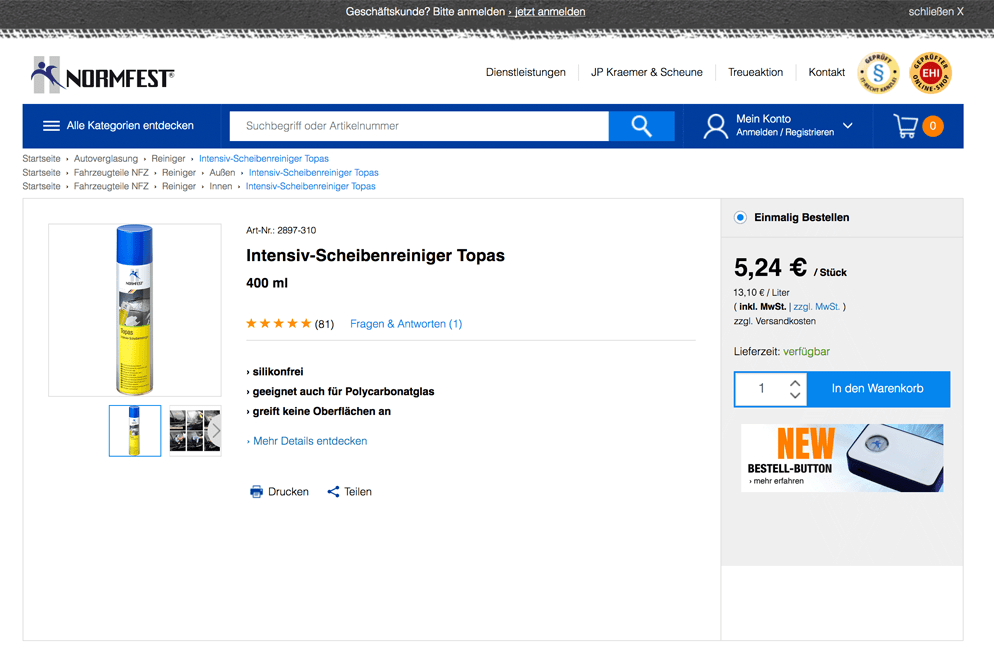This screenshot has height=660, width=994.
Task: Click the verfügbar delivery status
Action: tap(806, 351)
